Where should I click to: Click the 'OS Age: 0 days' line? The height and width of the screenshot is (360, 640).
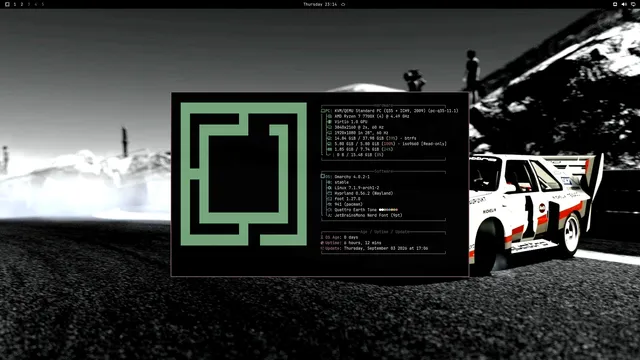coord(340,237)
